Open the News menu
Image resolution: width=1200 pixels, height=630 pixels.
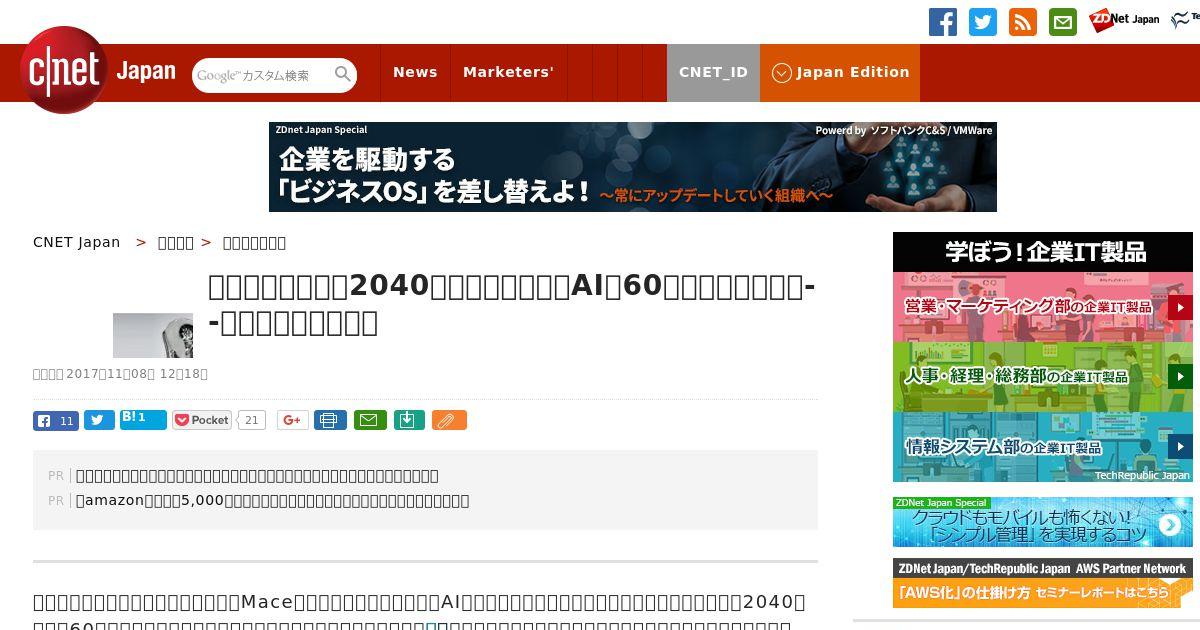(x=415, y=72)
